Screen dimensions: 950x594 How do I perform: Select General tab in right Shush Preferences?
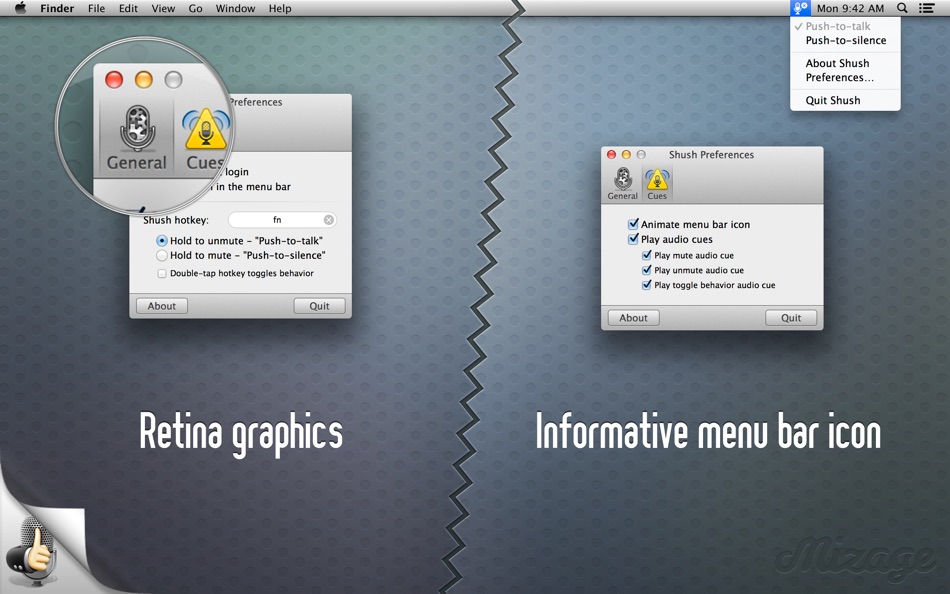(622, 184)
